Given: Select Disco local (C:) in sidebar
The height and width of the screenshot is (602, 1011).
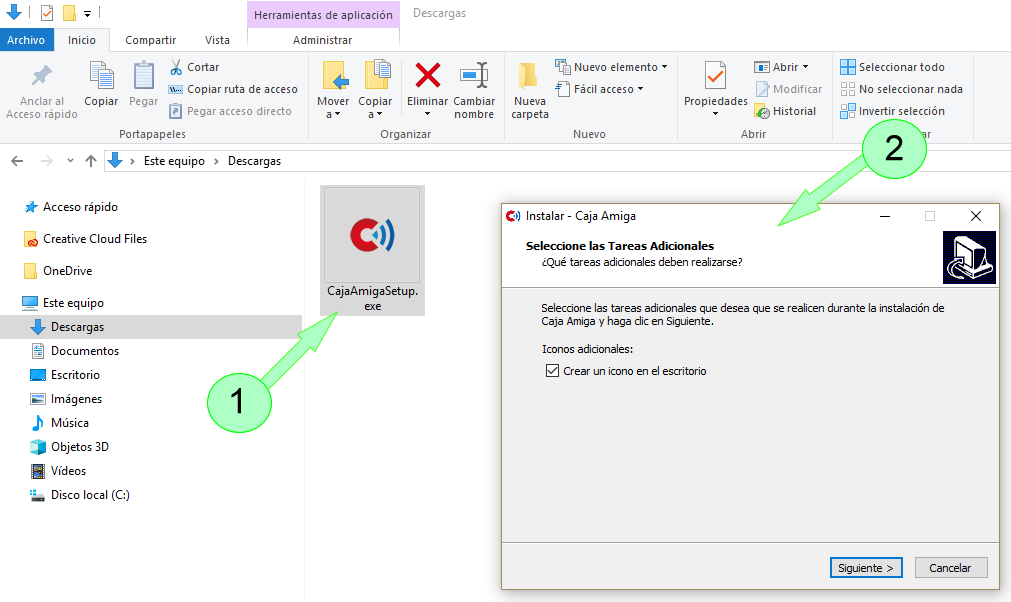Looking at the screenshot, I should tap(89, 495).
